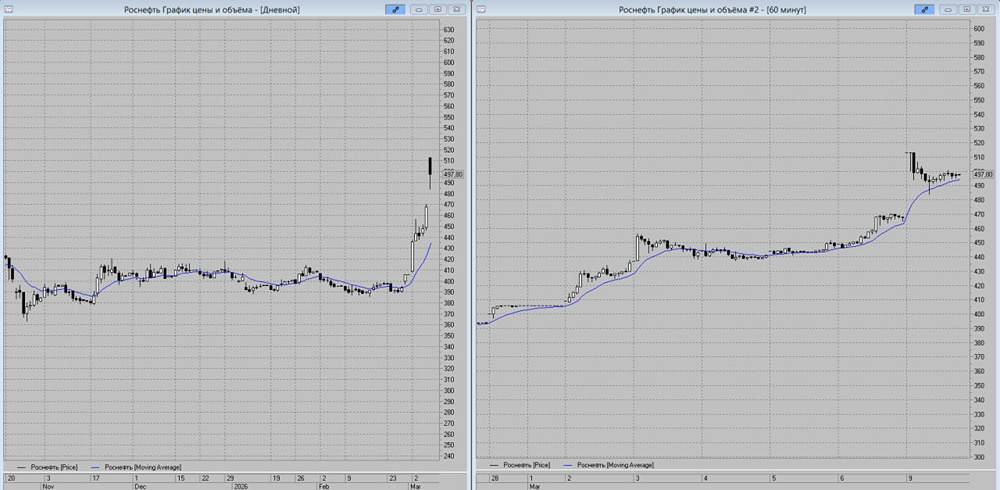Image resolution: width=1000 pixels, height=490 pixels.
Task: Close the Daily chart window
Action: [x=457, y=10]
